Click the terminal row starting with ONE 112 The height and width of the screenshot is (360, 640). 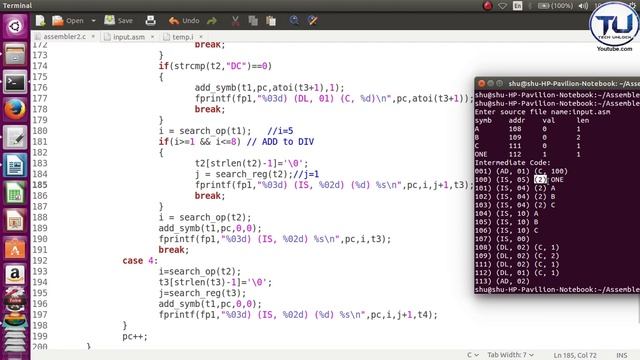tap(527, 154)
